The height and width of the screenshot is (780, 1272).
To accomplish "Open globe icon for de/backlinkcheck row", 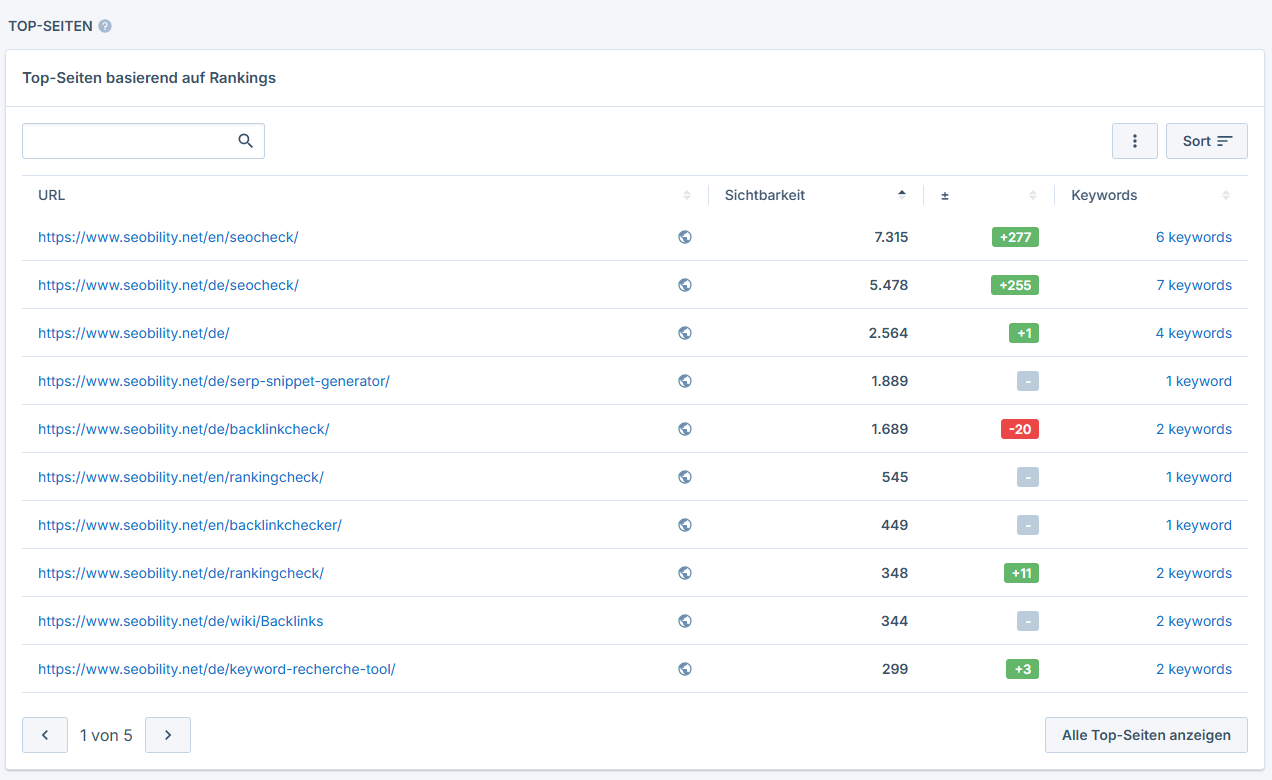I will tap(685, 429).
